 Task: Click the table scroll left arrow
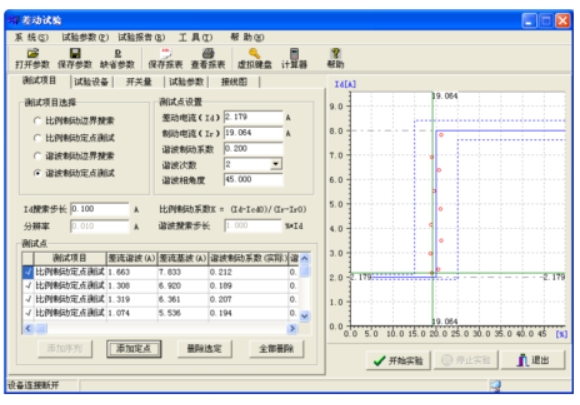click(28, 328)
